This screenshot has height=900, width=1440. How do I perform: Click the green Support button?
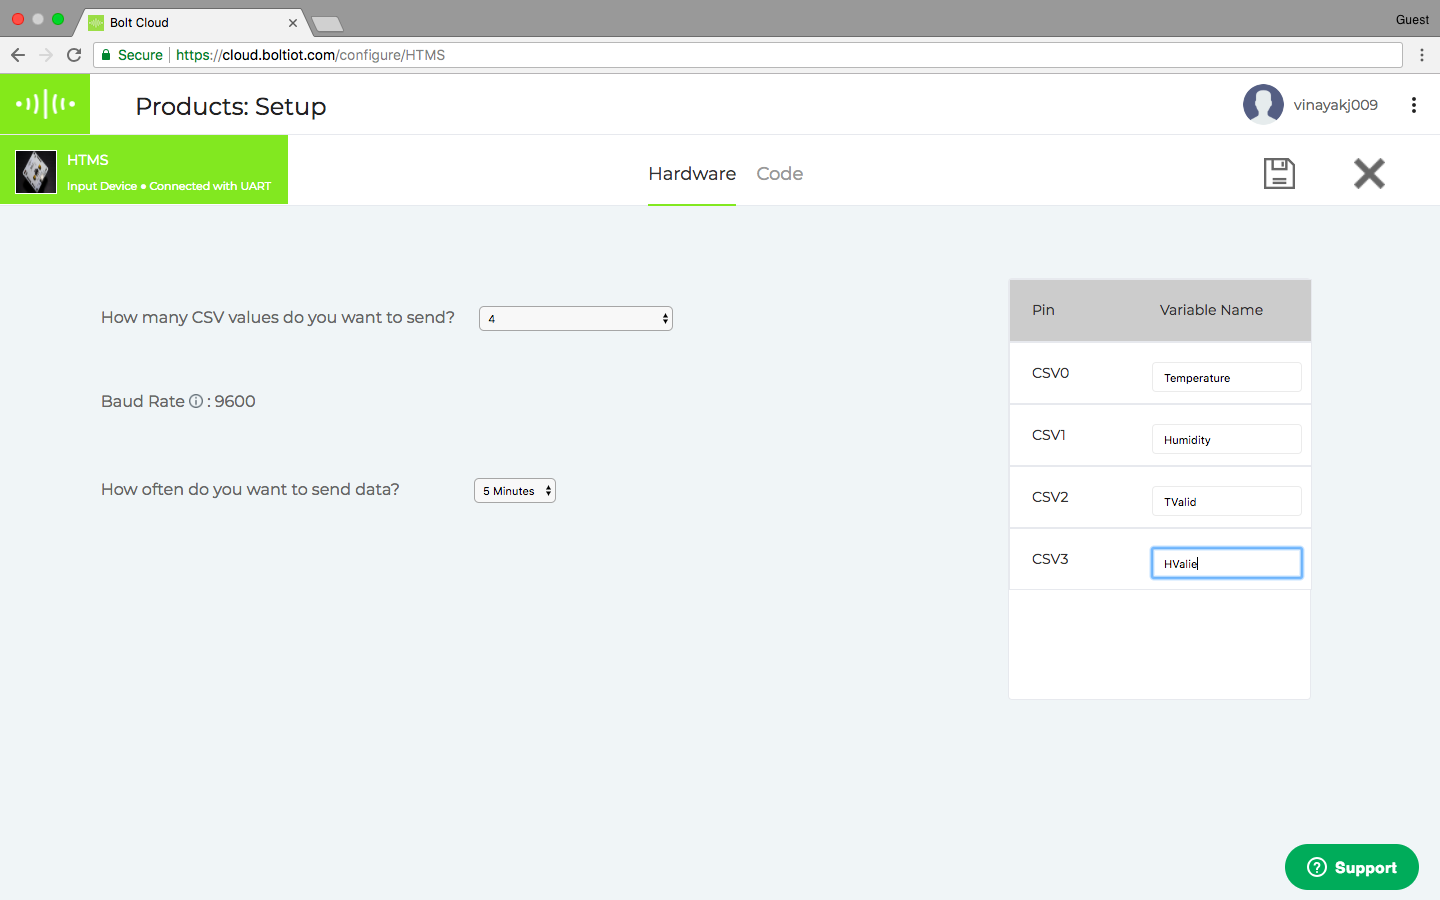pos(1351,867)
